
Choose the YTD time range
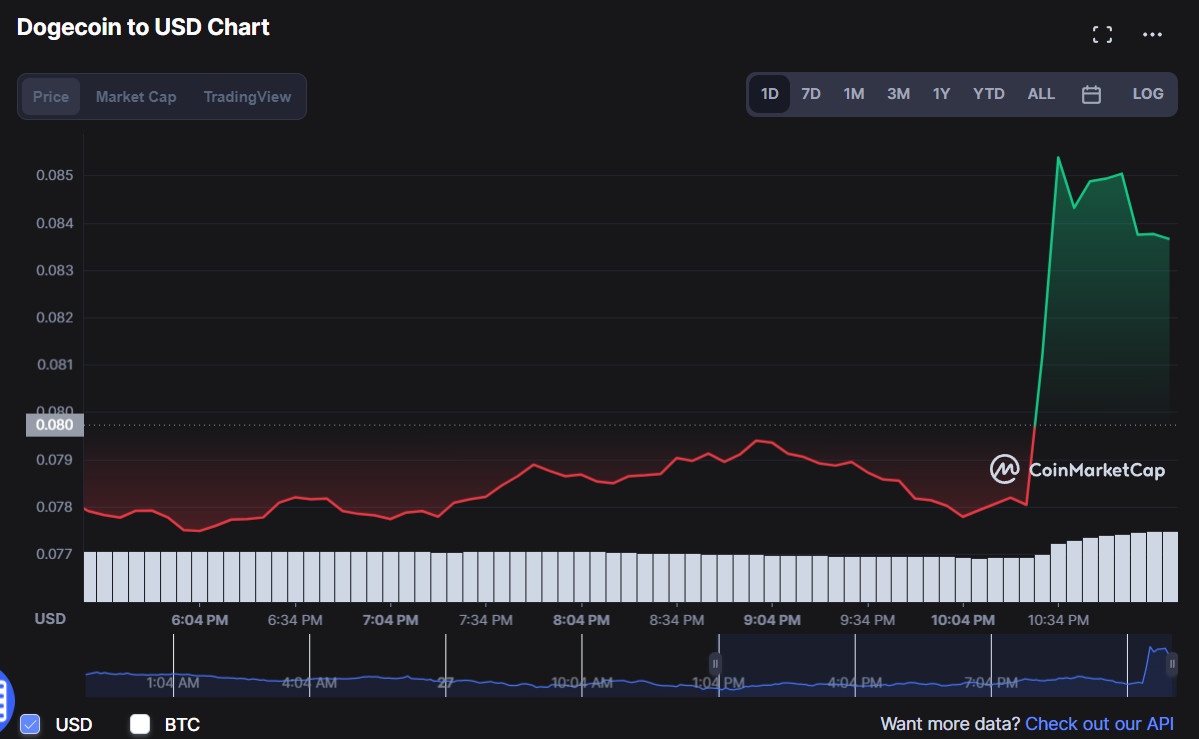click(988, 94)
